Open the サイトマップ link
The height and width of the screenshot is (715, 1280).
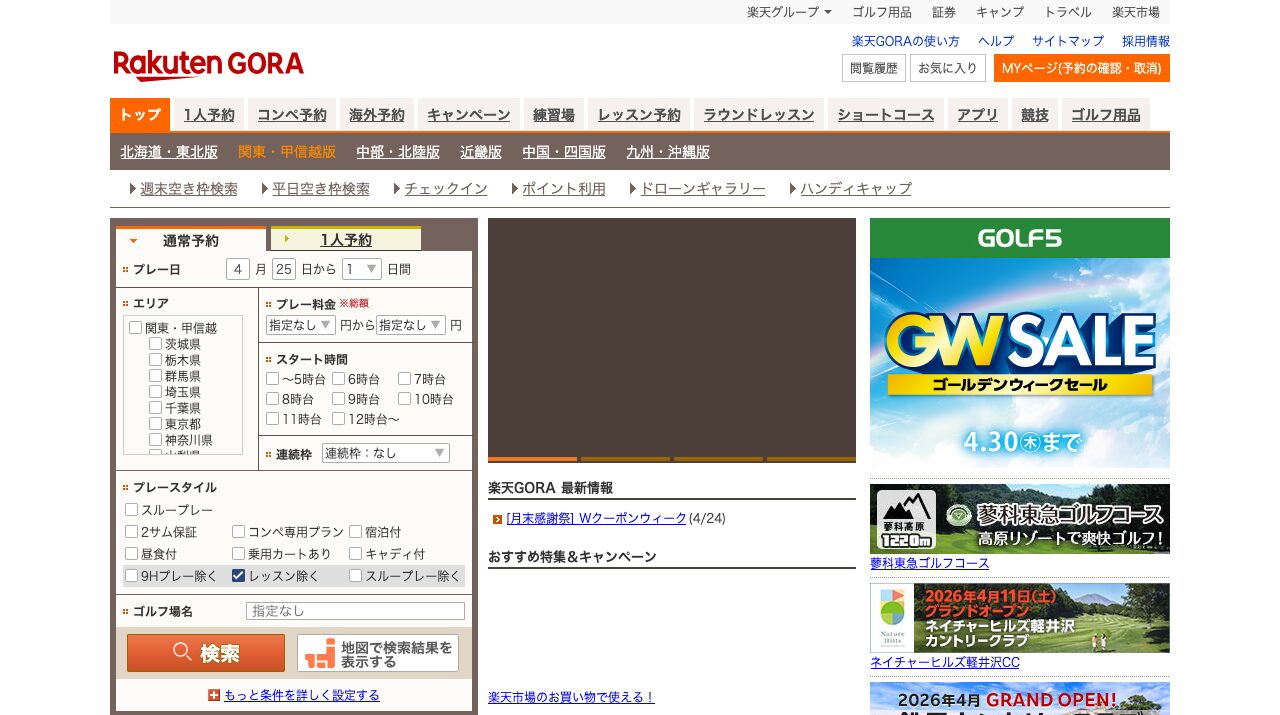[x=1068, y=41]
